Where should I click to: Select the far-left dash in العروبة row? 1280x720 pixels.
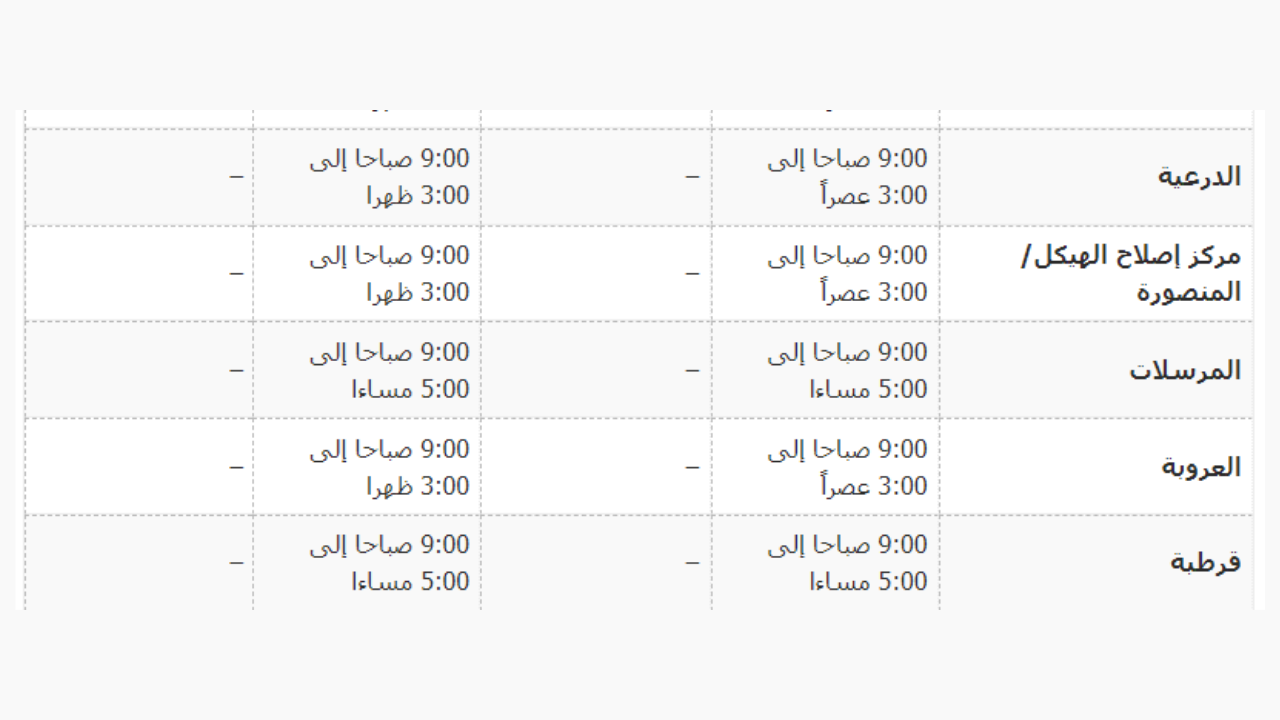pos(236,467)
